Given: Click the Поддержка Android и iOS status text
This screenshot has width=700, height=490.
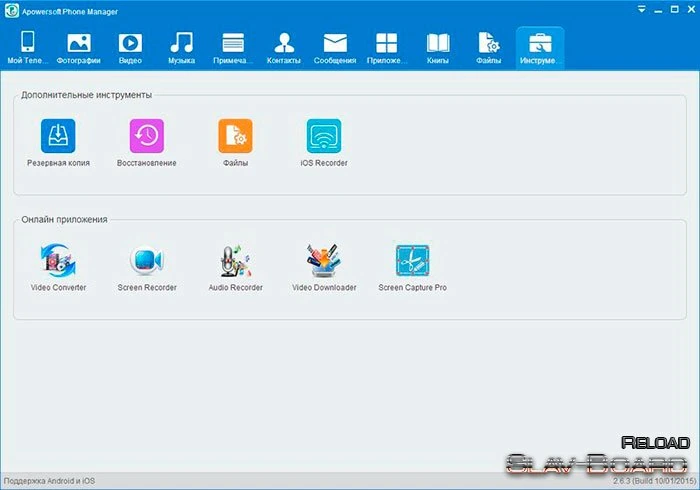Looking at the screenshot, I should (49, 481).
